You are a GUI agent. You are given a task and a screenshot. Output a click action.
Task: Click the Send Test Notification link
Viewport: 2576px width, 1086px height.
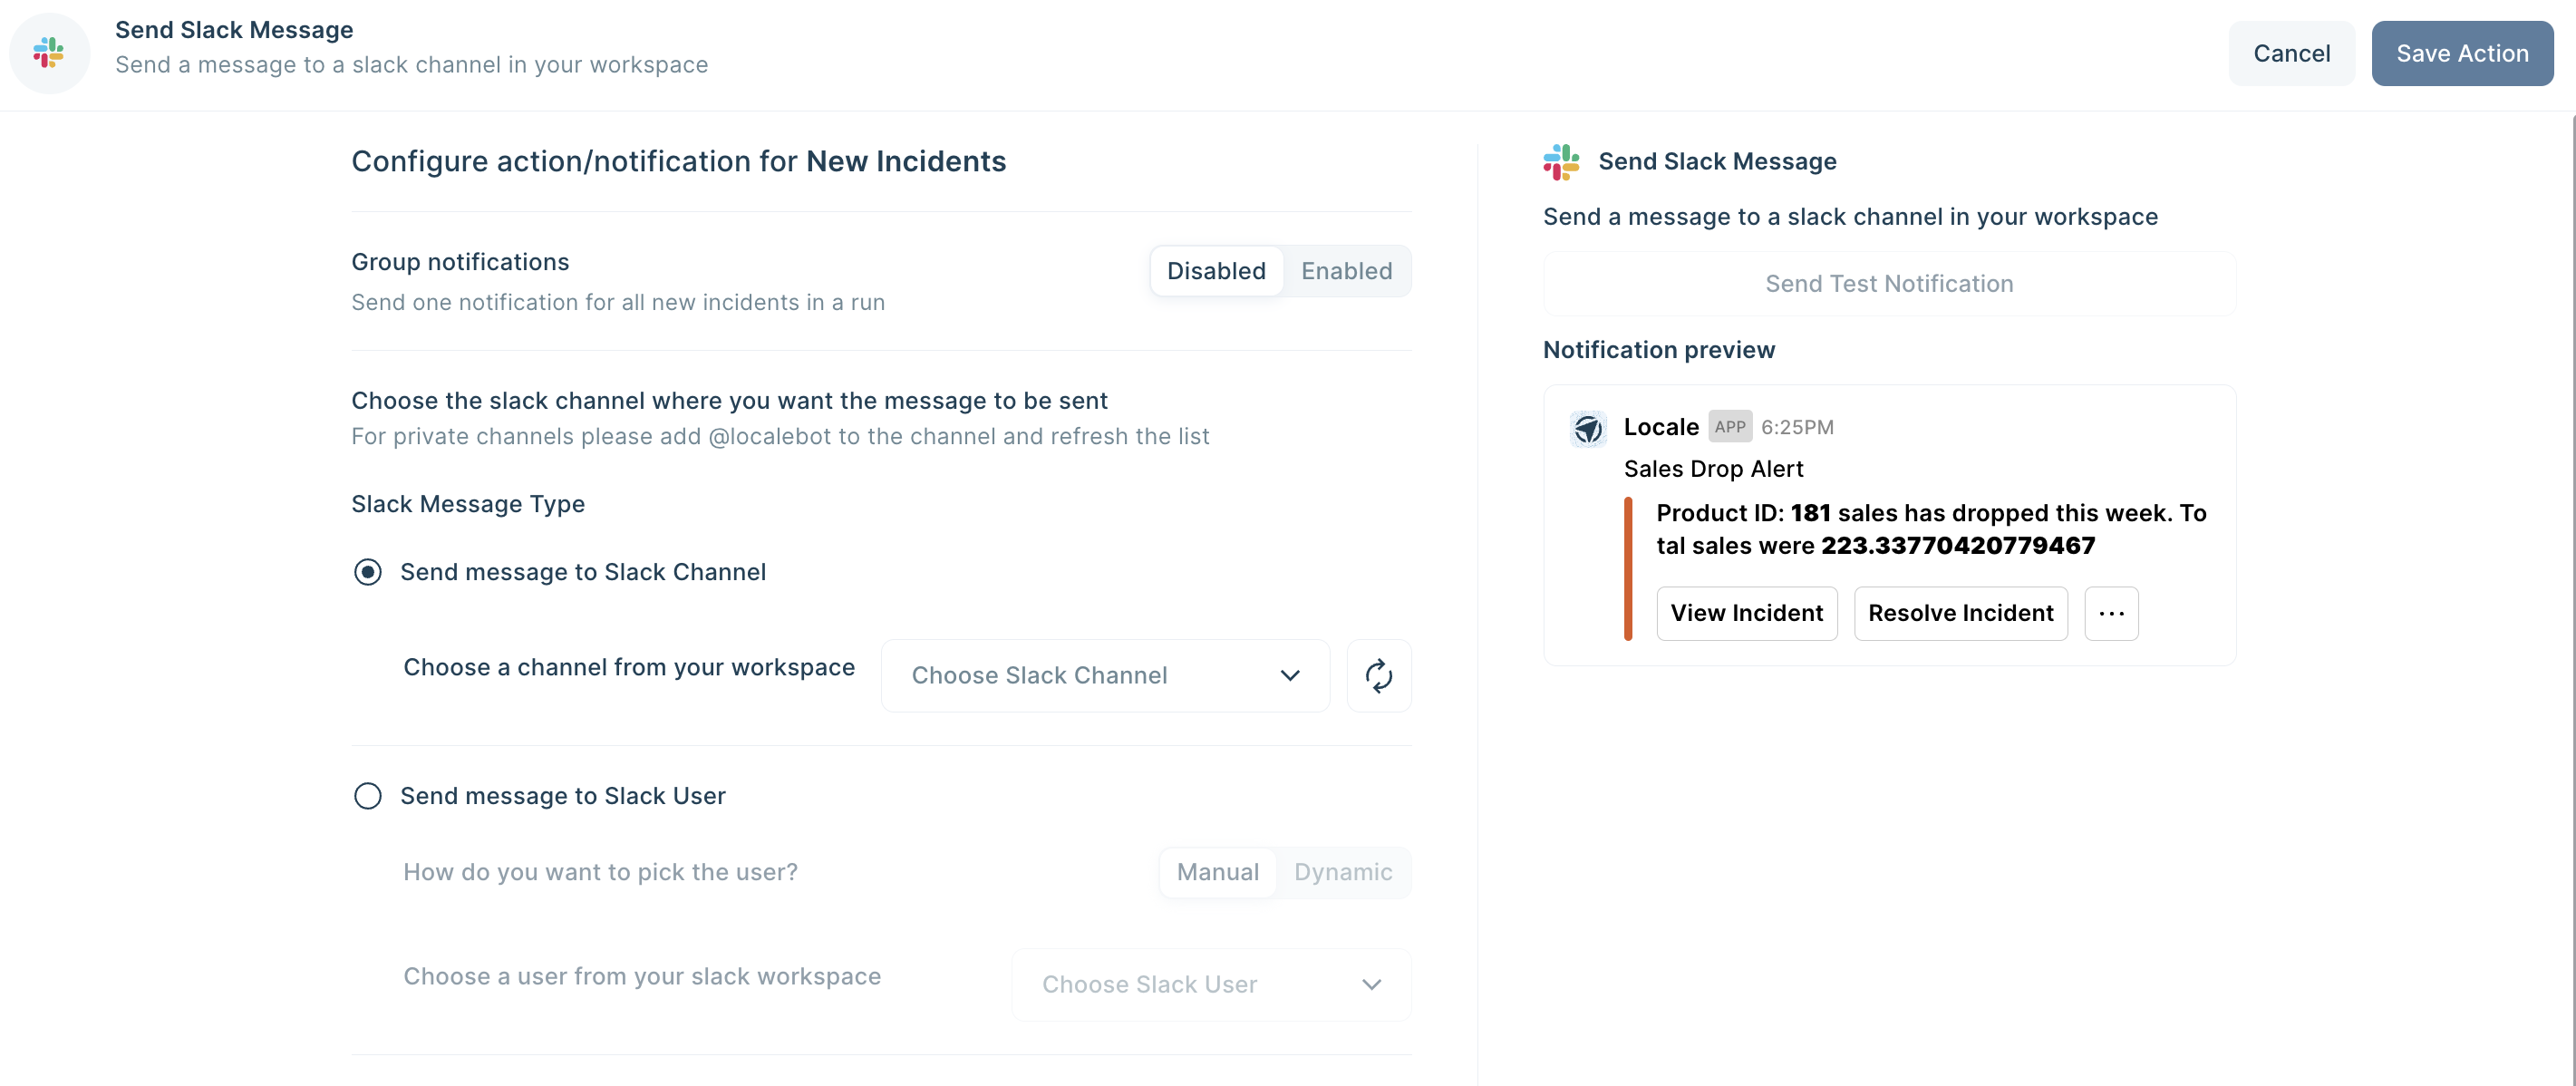point(1889,281)
